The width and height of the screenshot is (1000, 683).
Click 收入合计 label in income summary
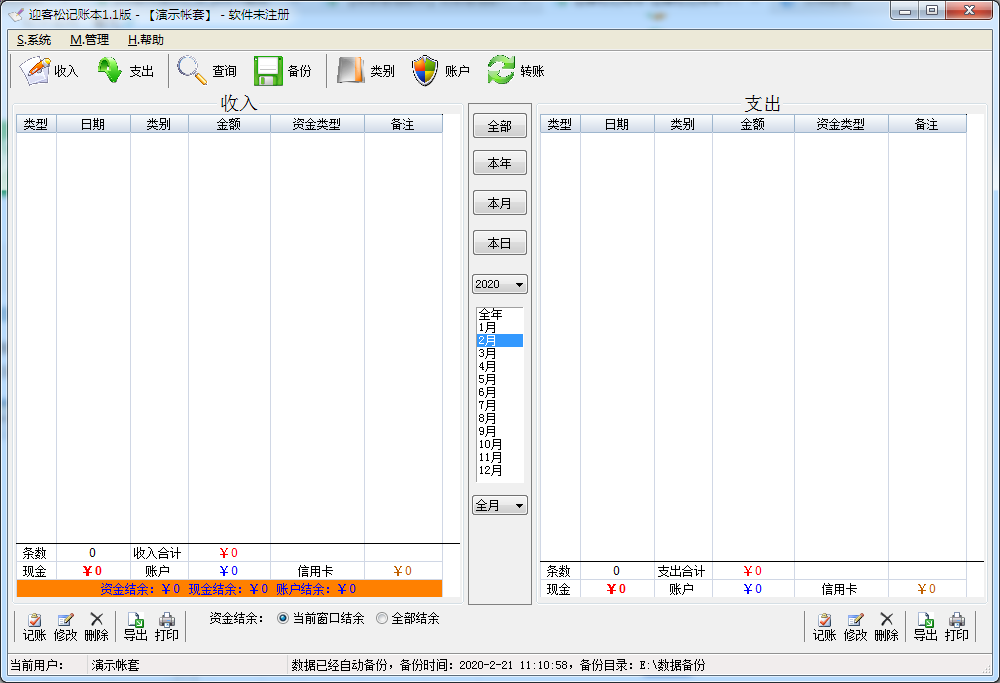point(158,553)
